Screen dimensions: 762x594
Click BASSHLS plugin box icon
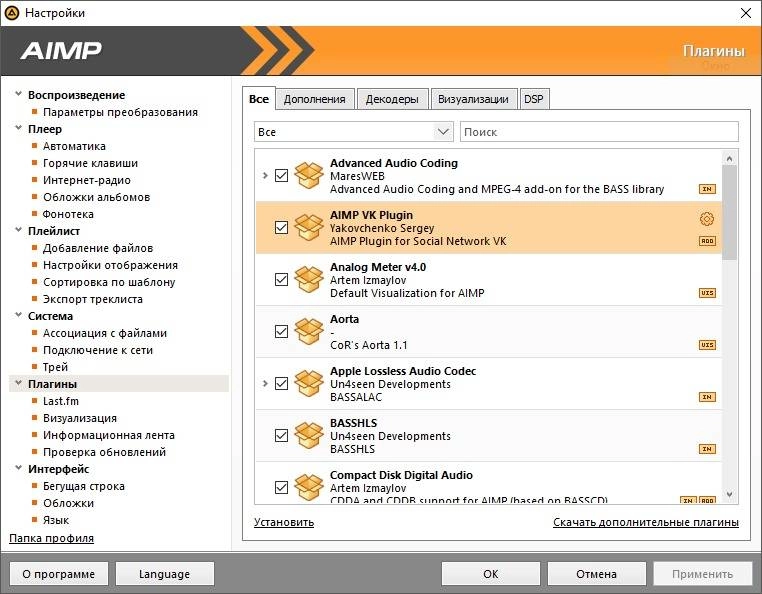pyautogui.click(x=309, y=436)
